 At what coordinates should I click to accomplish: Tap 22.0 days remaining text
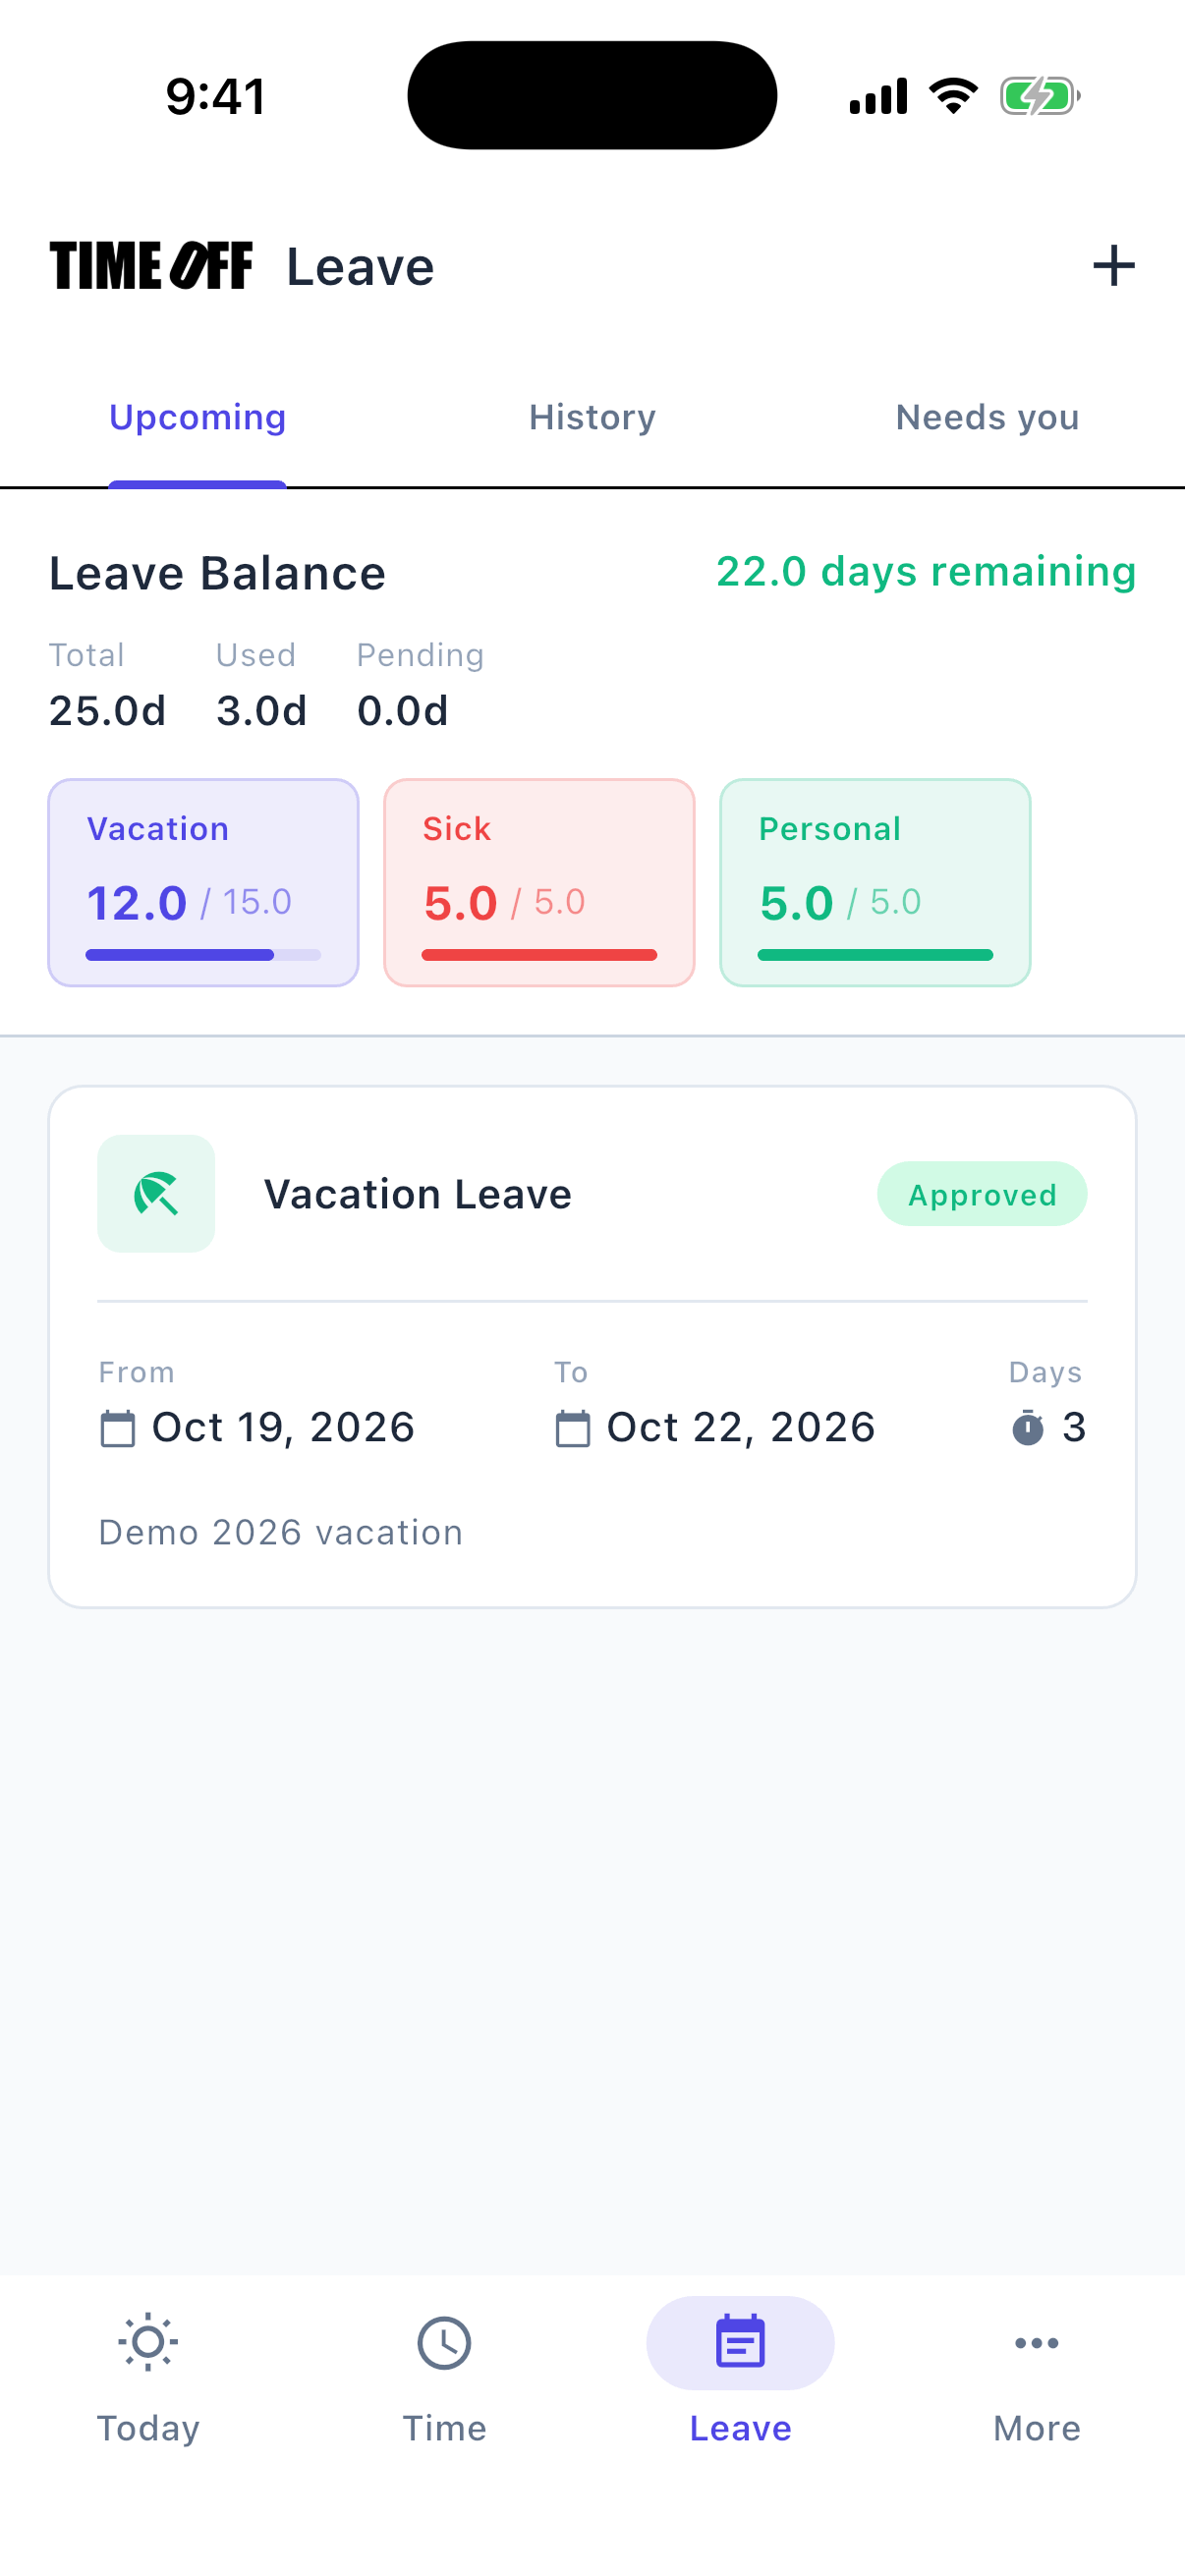[x=926, y=572]
